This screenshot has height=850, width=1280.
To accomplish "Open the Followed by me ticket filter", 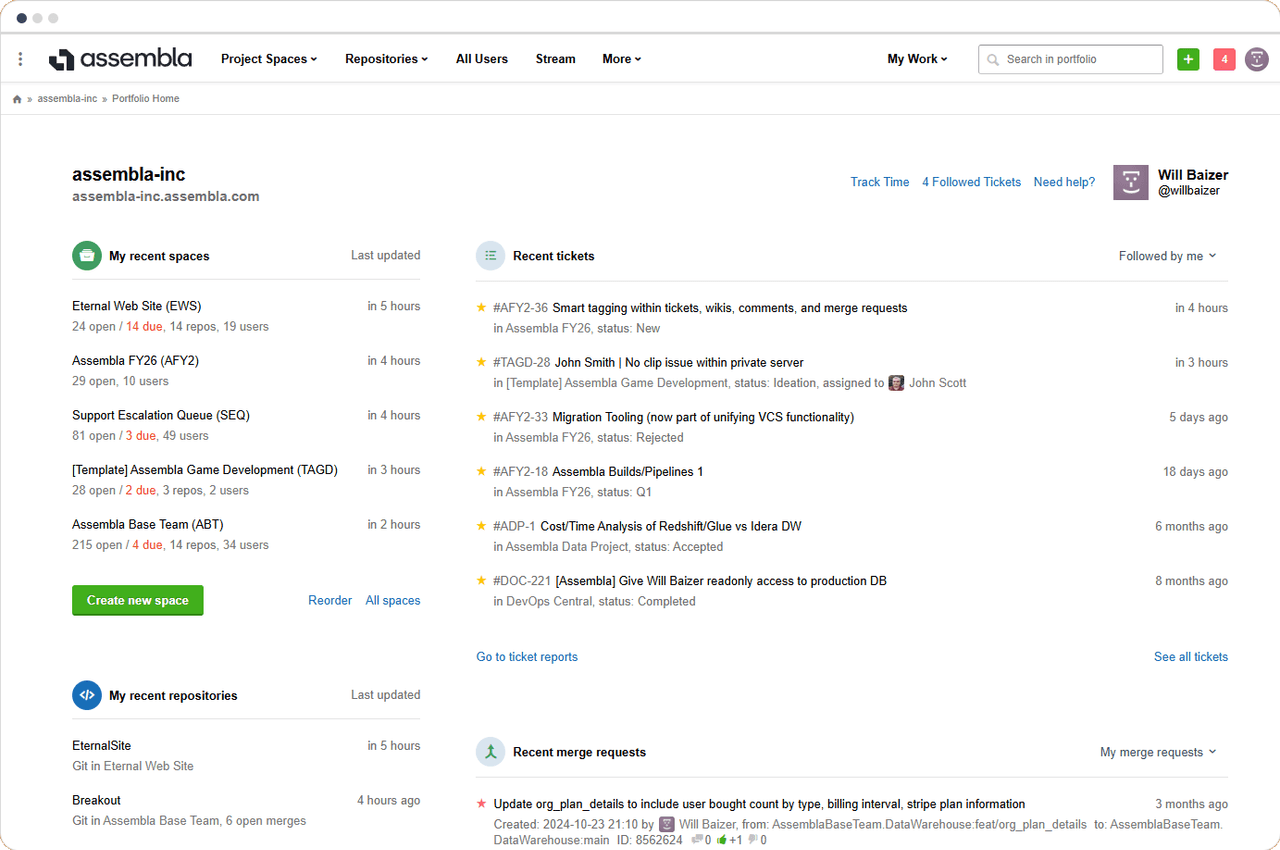I will 1168,256.
